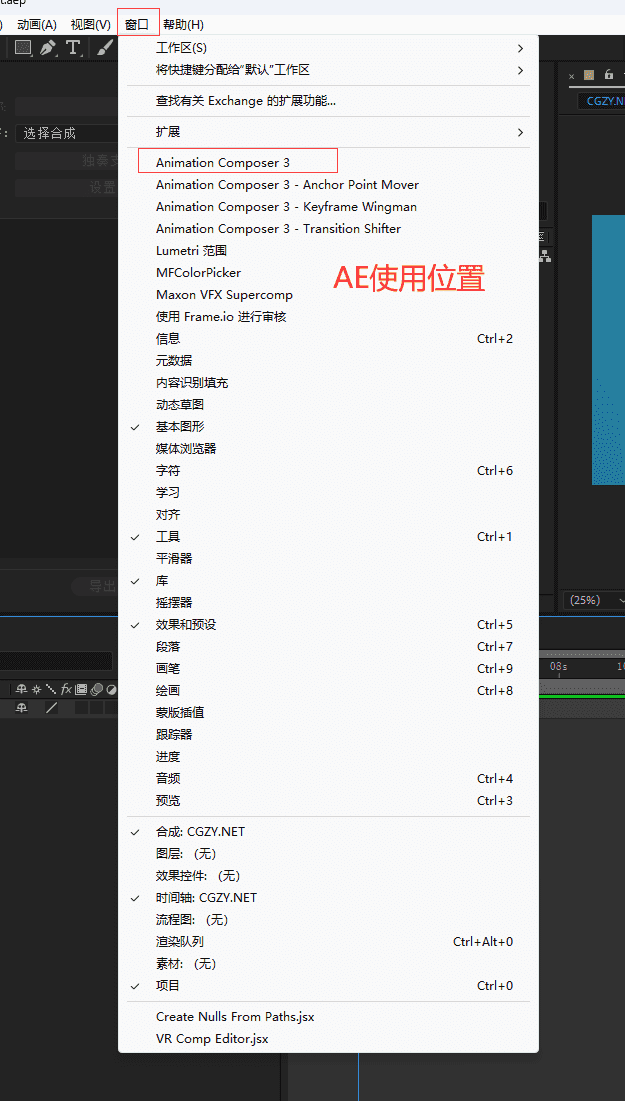Image resolution: width=625 pixels, height=1101 pixels.
Task: Open the 信息 panel
Action: 328,338
